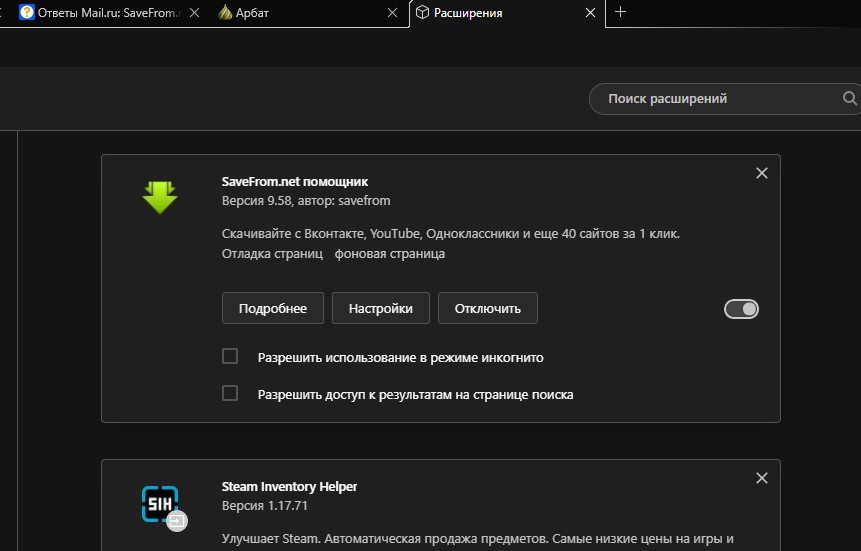
Task: Click the Steam Inventory Helper SIH icon
Action: click(x=160, y=504)
